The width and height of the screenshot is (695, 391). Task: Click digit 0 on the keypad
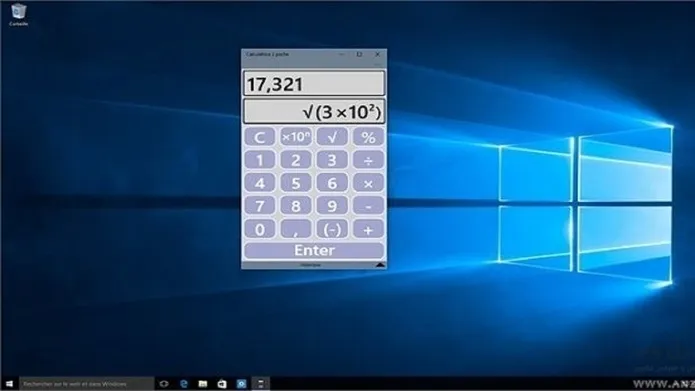point(259,229)
